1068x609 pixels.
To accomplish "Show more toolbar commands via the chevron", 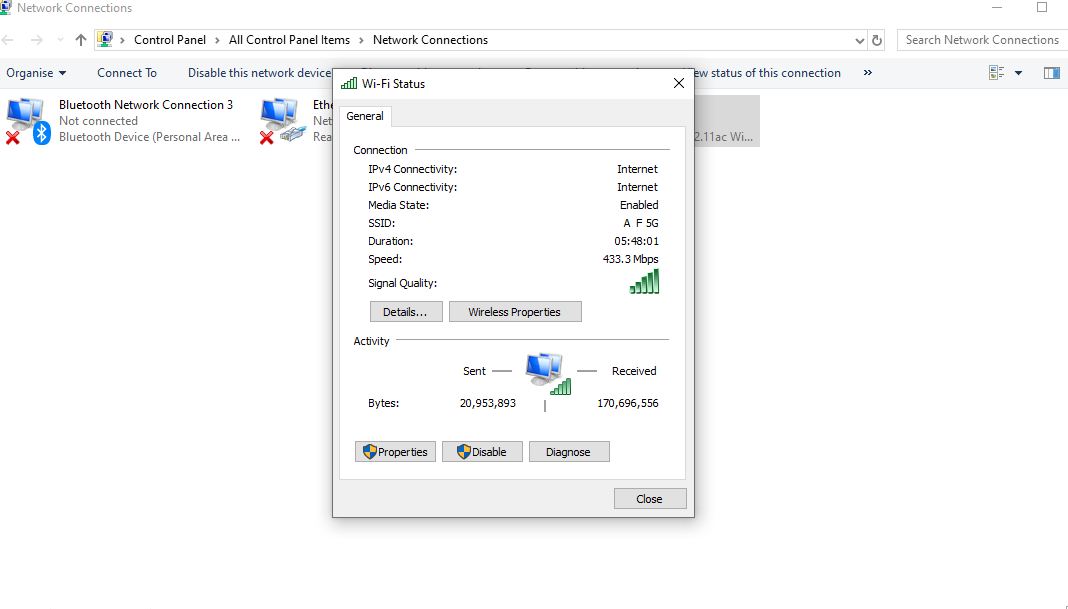I will tap(866, 72).
